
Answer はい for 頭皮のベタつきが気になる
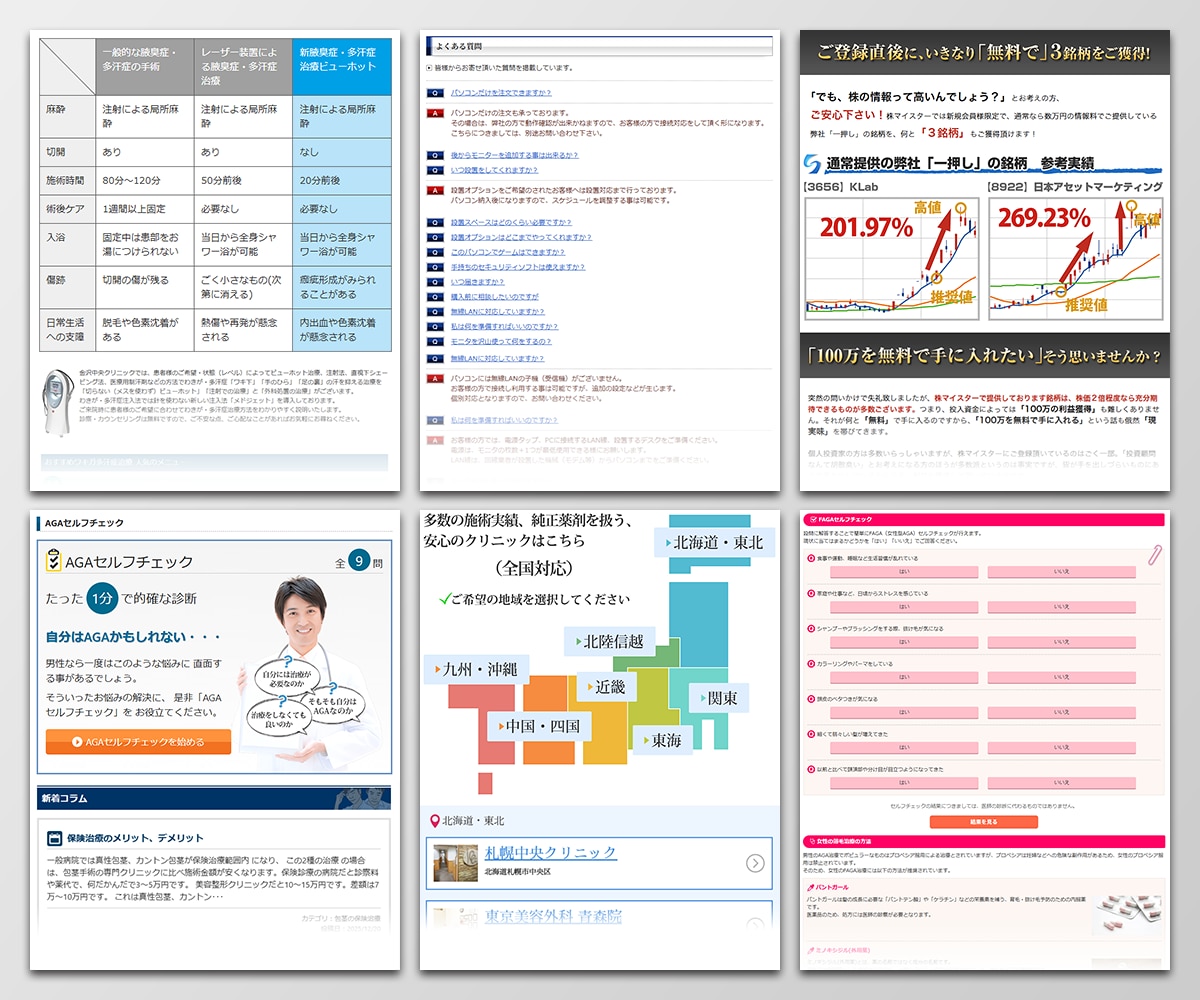point(903,712)
